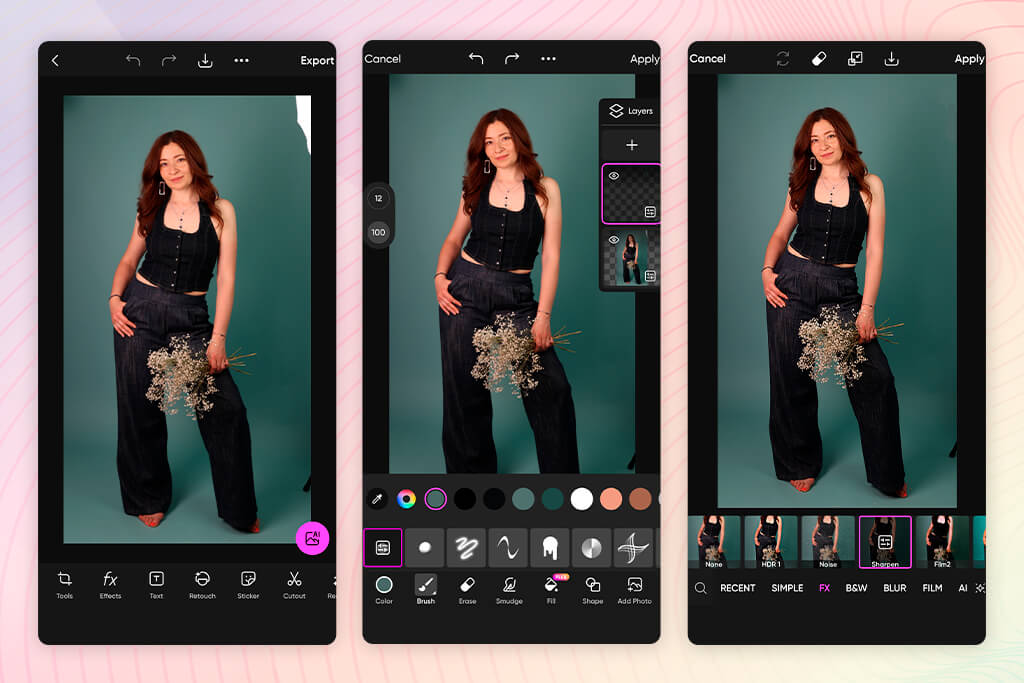Viewport: 1024px width, 683px height.
Task: Open the Sharpen effect settings
Action: click(x=885, y=542)
